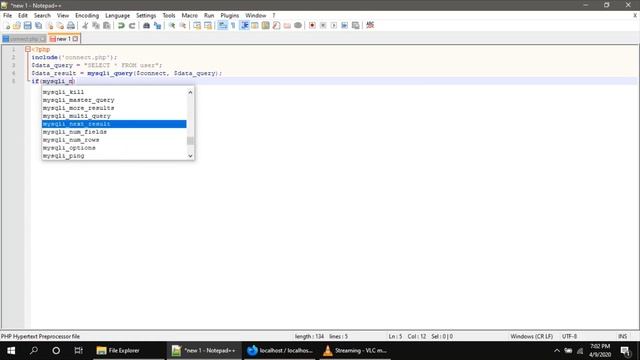Play back the recorded macro

point(333,26)
